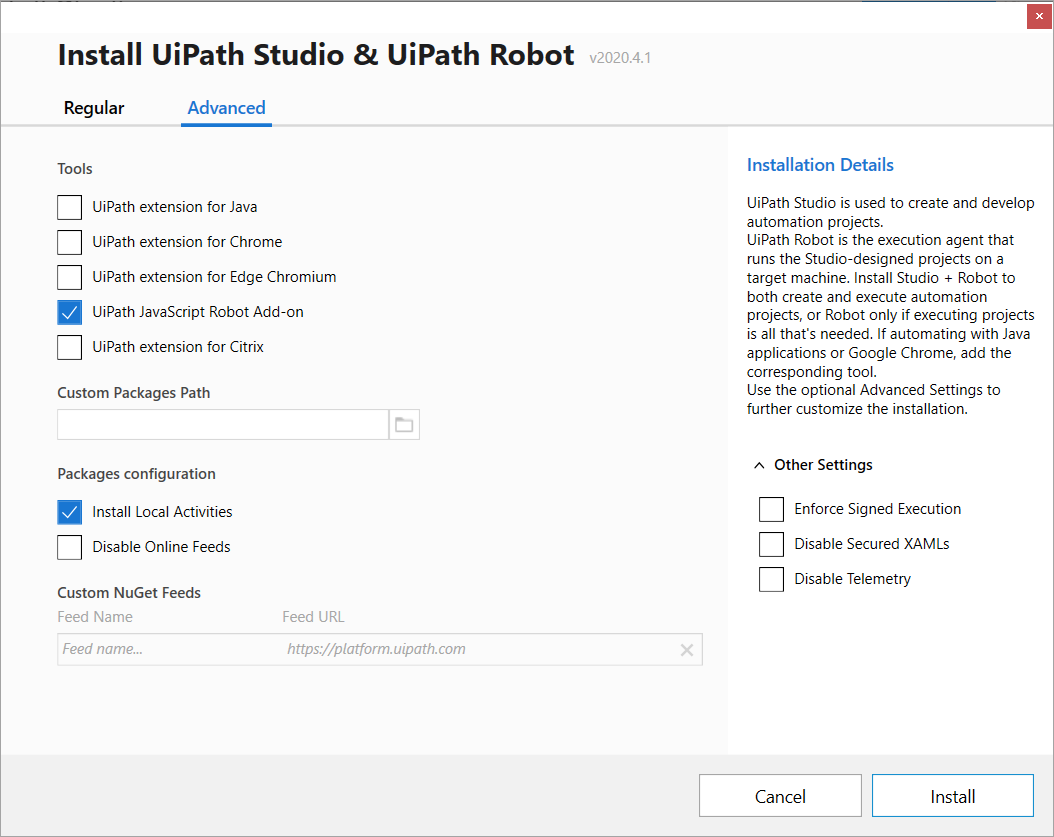
Task: Click the Packages configuration label
Action: 136,474
